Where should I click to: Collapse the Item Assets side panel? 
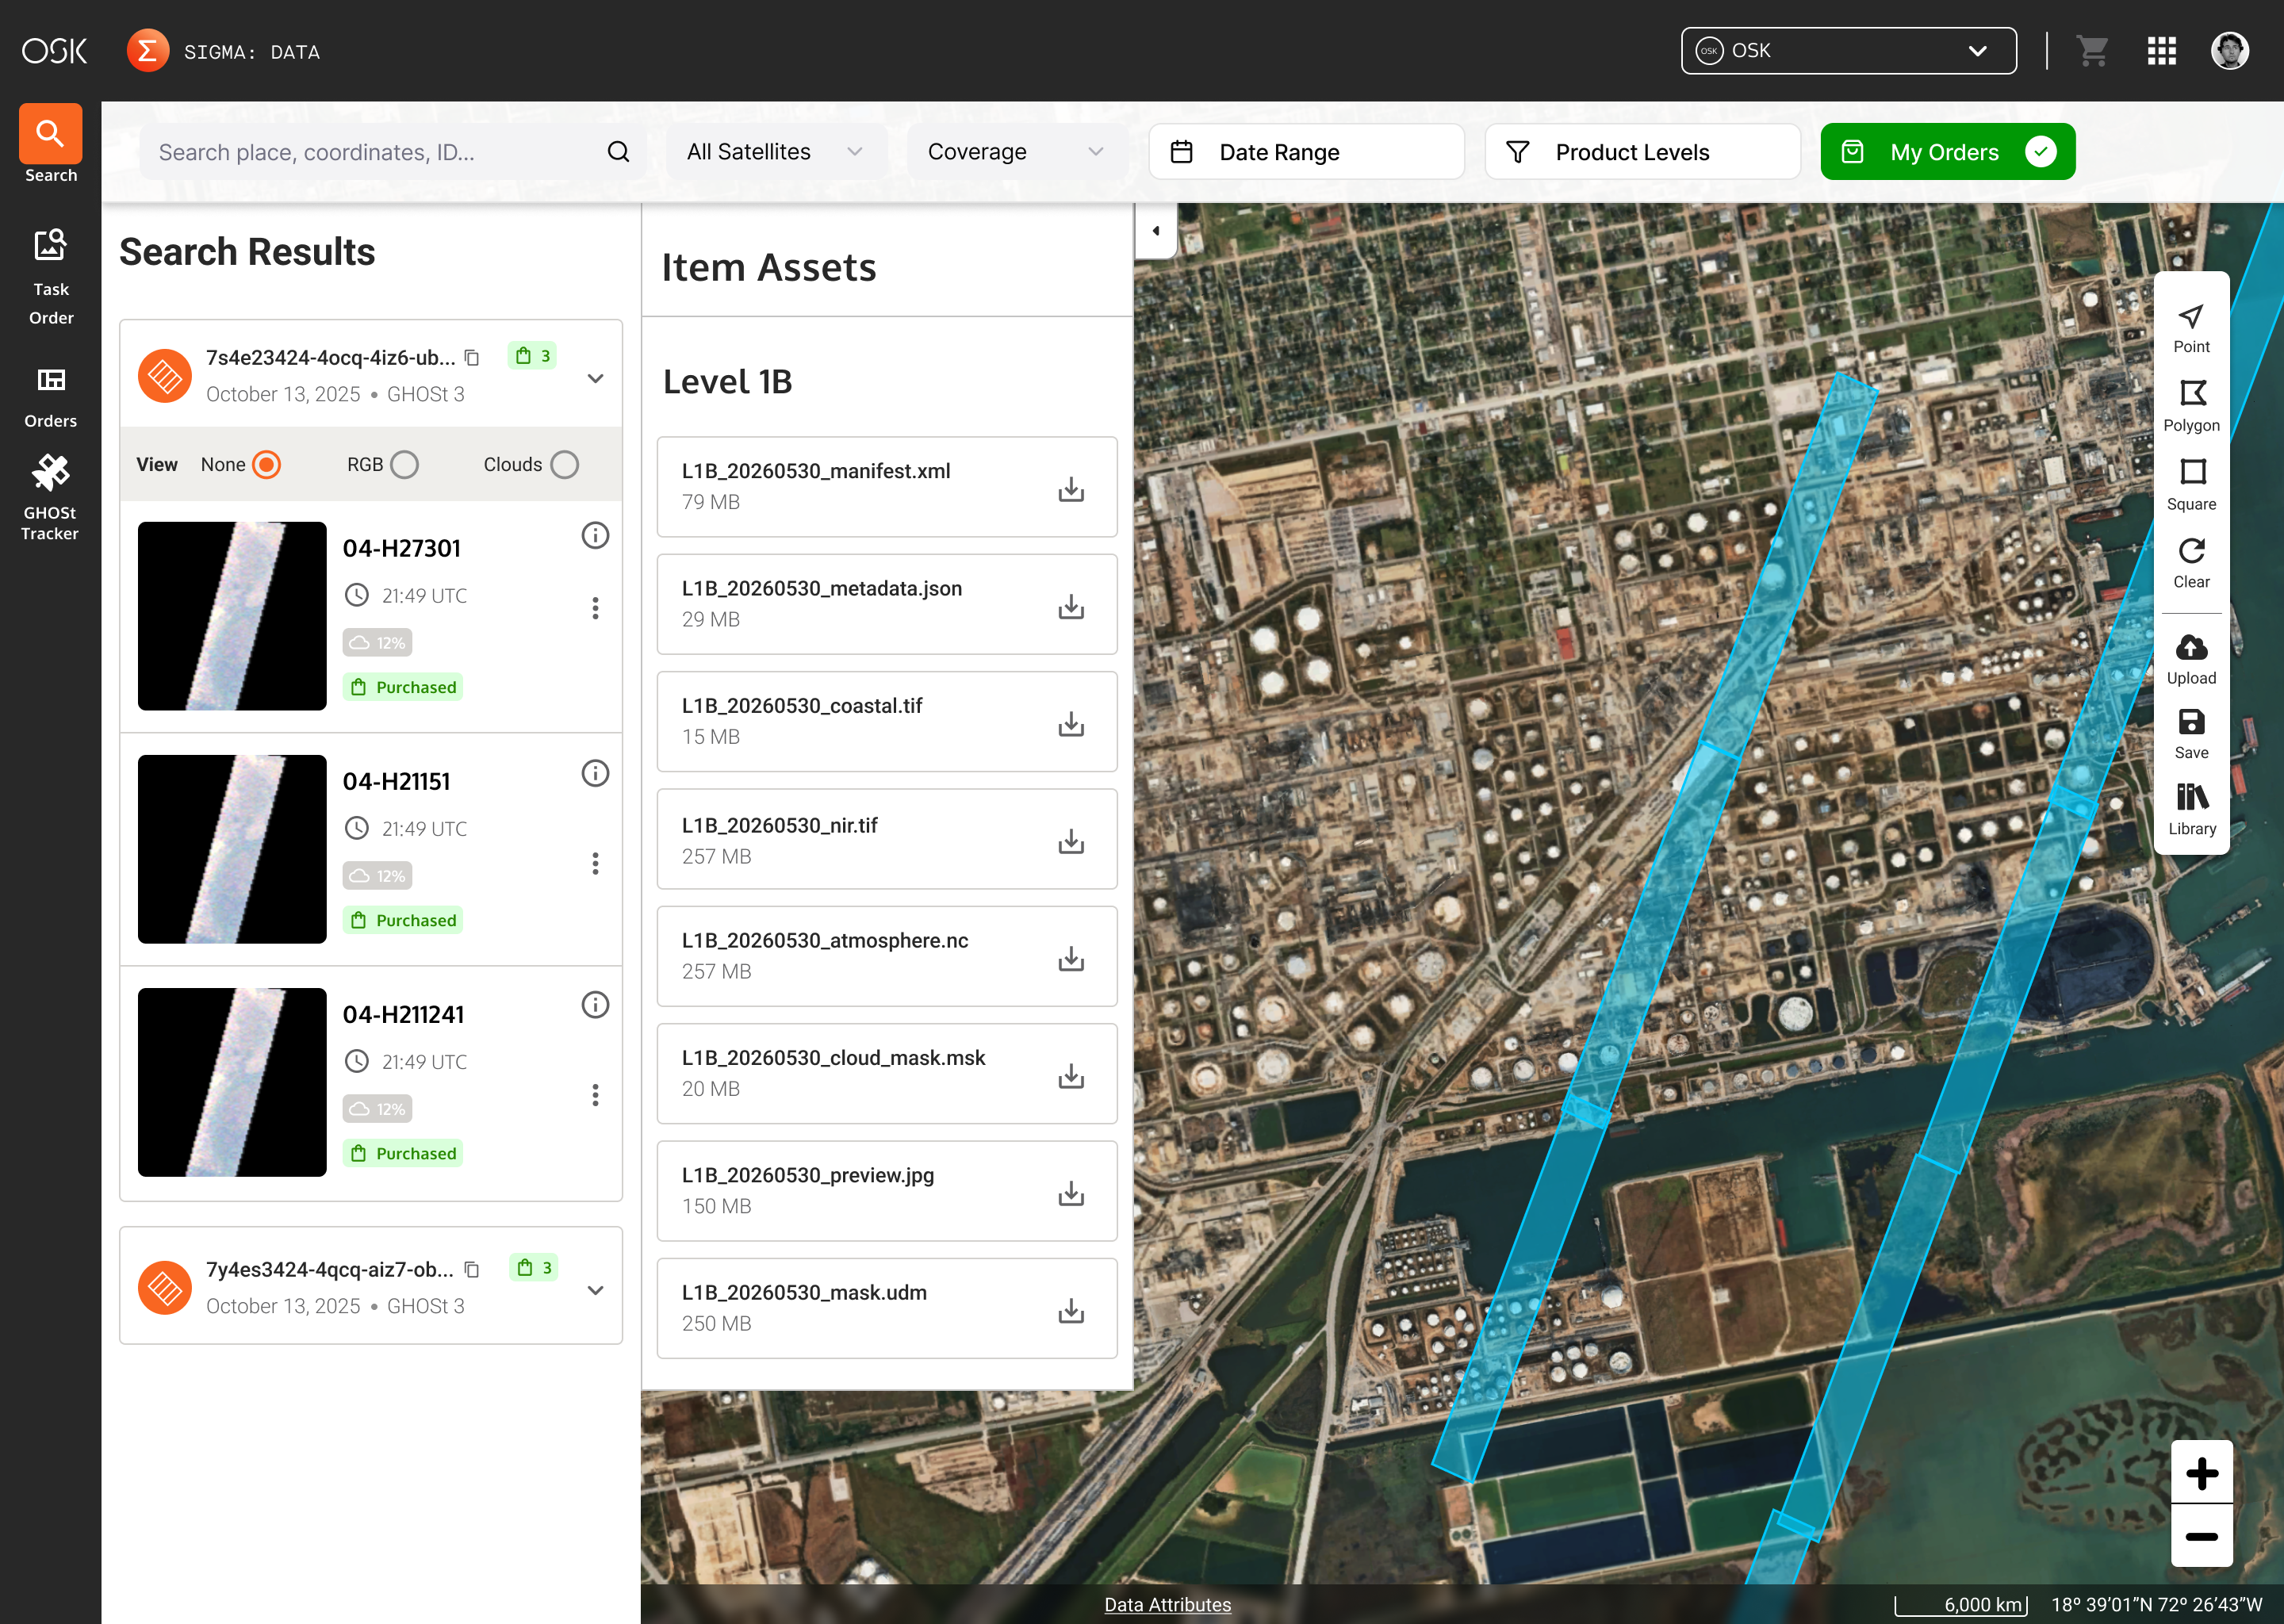1156,231
